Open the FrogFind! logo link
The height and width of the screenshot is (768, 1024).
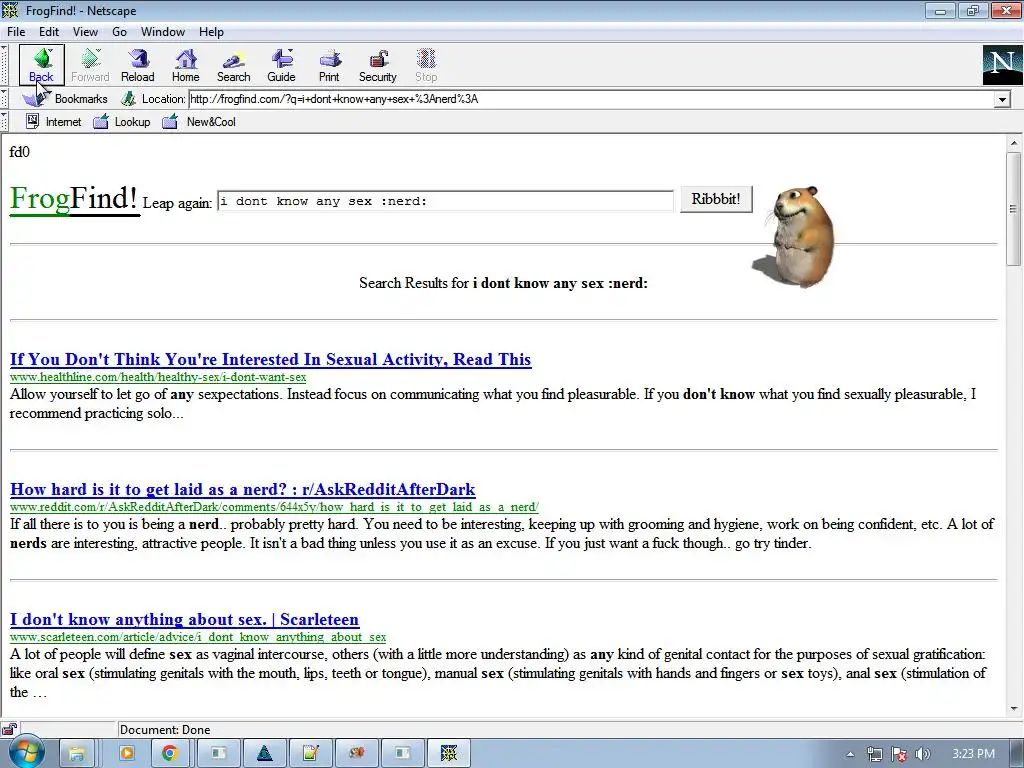[x=74, y=199]
